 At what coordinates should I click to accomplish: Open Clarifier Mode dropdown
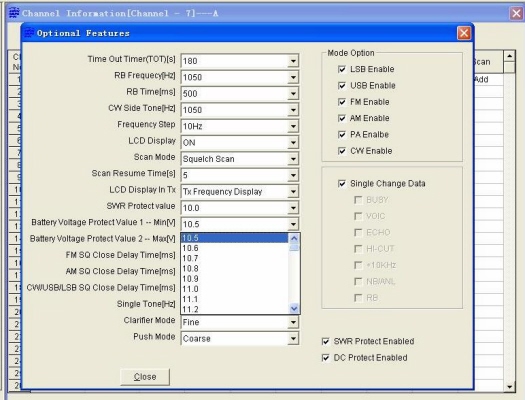coord(293,322)
